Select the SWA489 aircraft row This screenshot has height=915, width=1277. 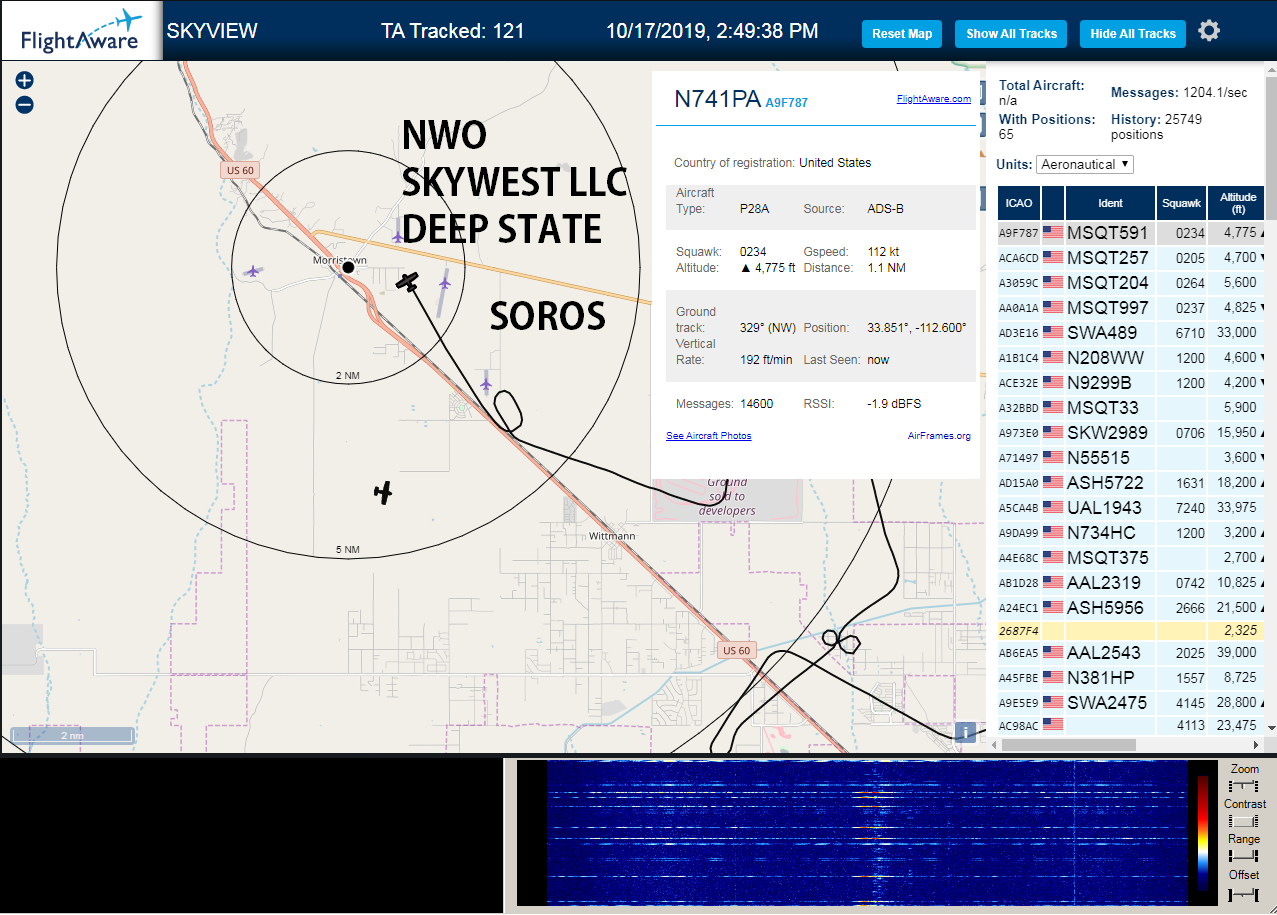[x=1132, y=332]
